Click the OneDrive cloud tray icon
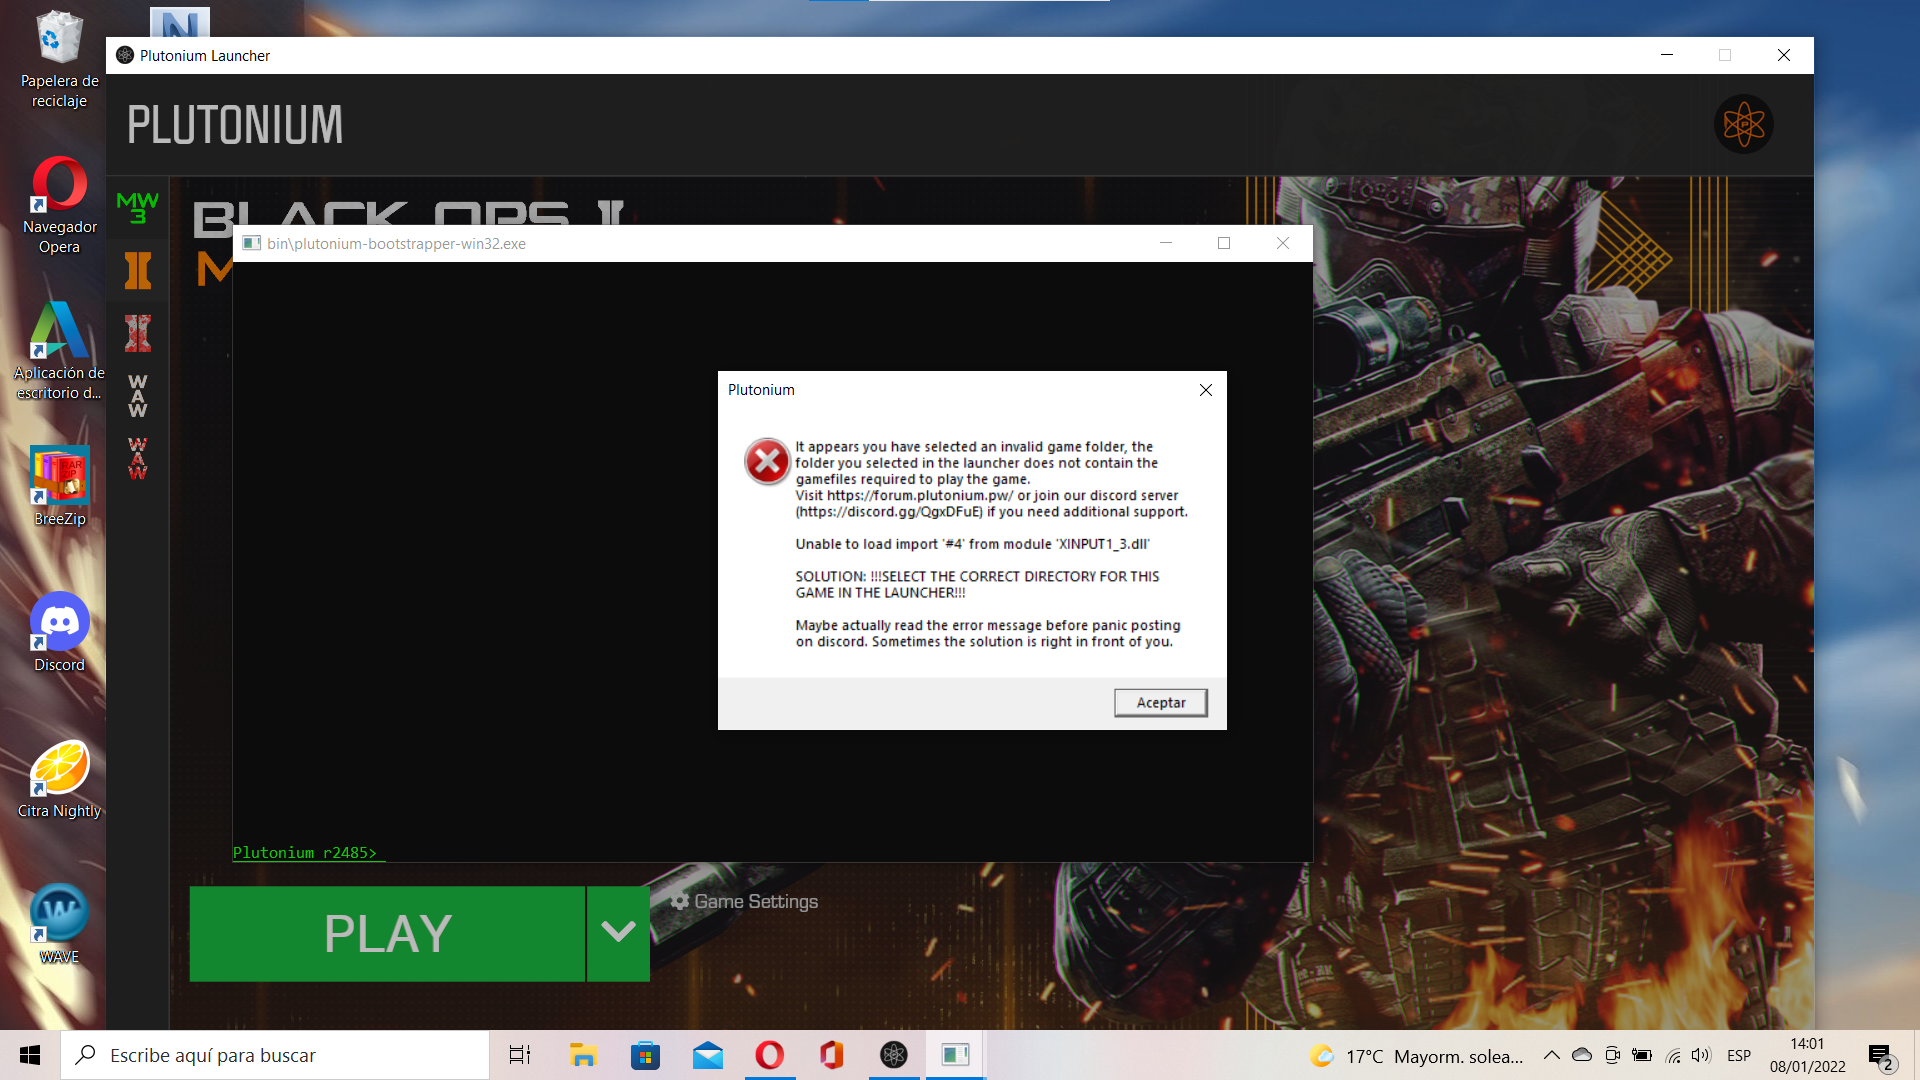The height and width of the screenshot is (1080, 1920). pos(1582,1055)
